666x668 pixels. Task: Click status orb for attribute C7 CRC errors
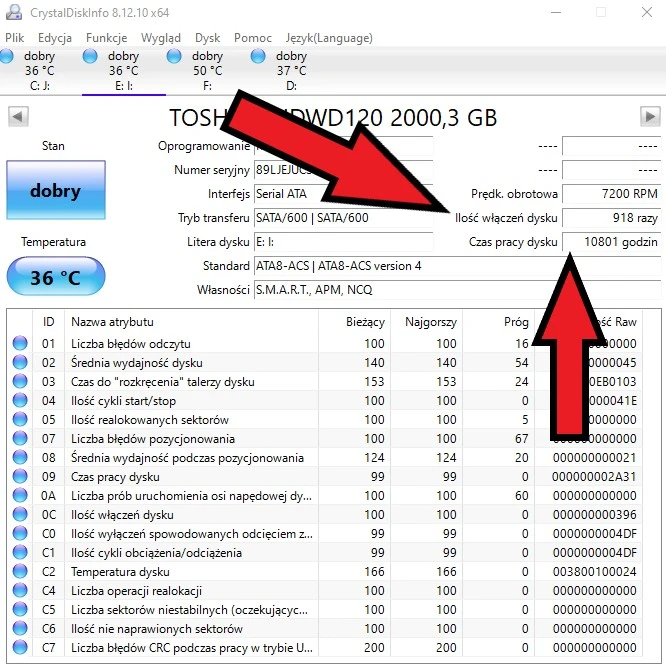coord(20,648)
